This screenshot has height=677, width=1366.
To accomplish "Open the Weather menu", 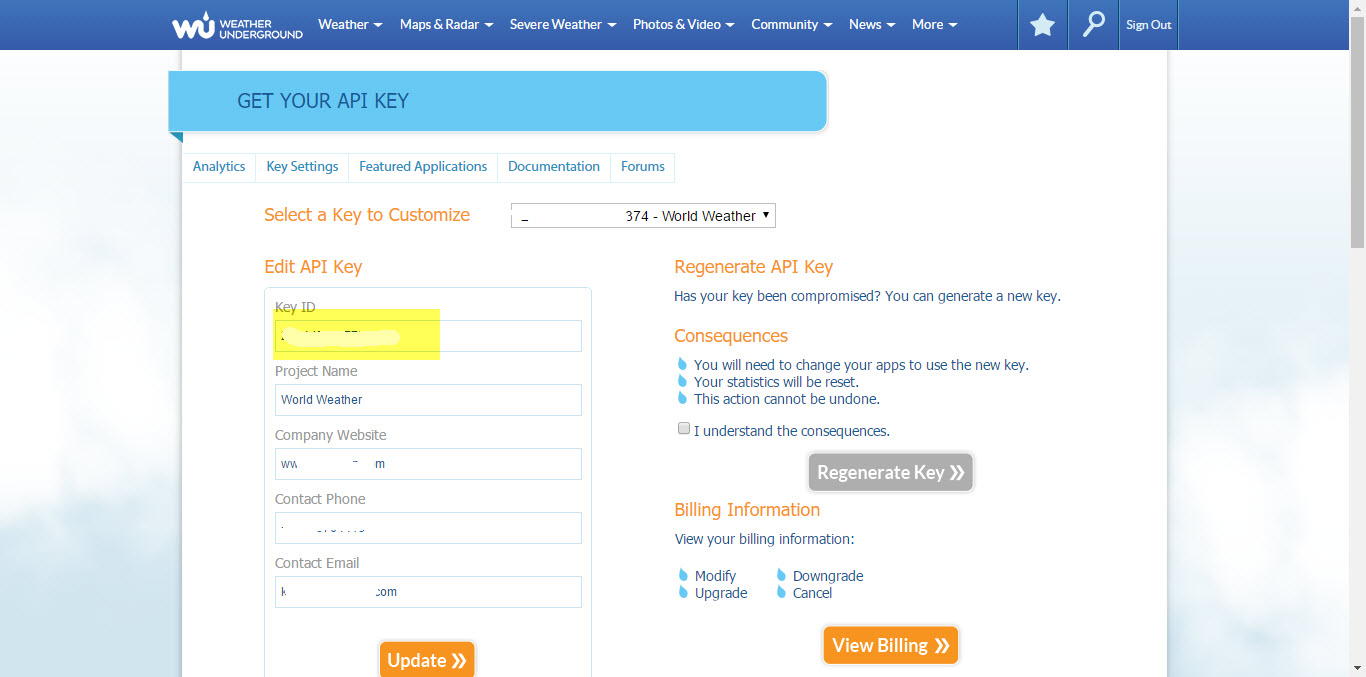I will [350, 24].
